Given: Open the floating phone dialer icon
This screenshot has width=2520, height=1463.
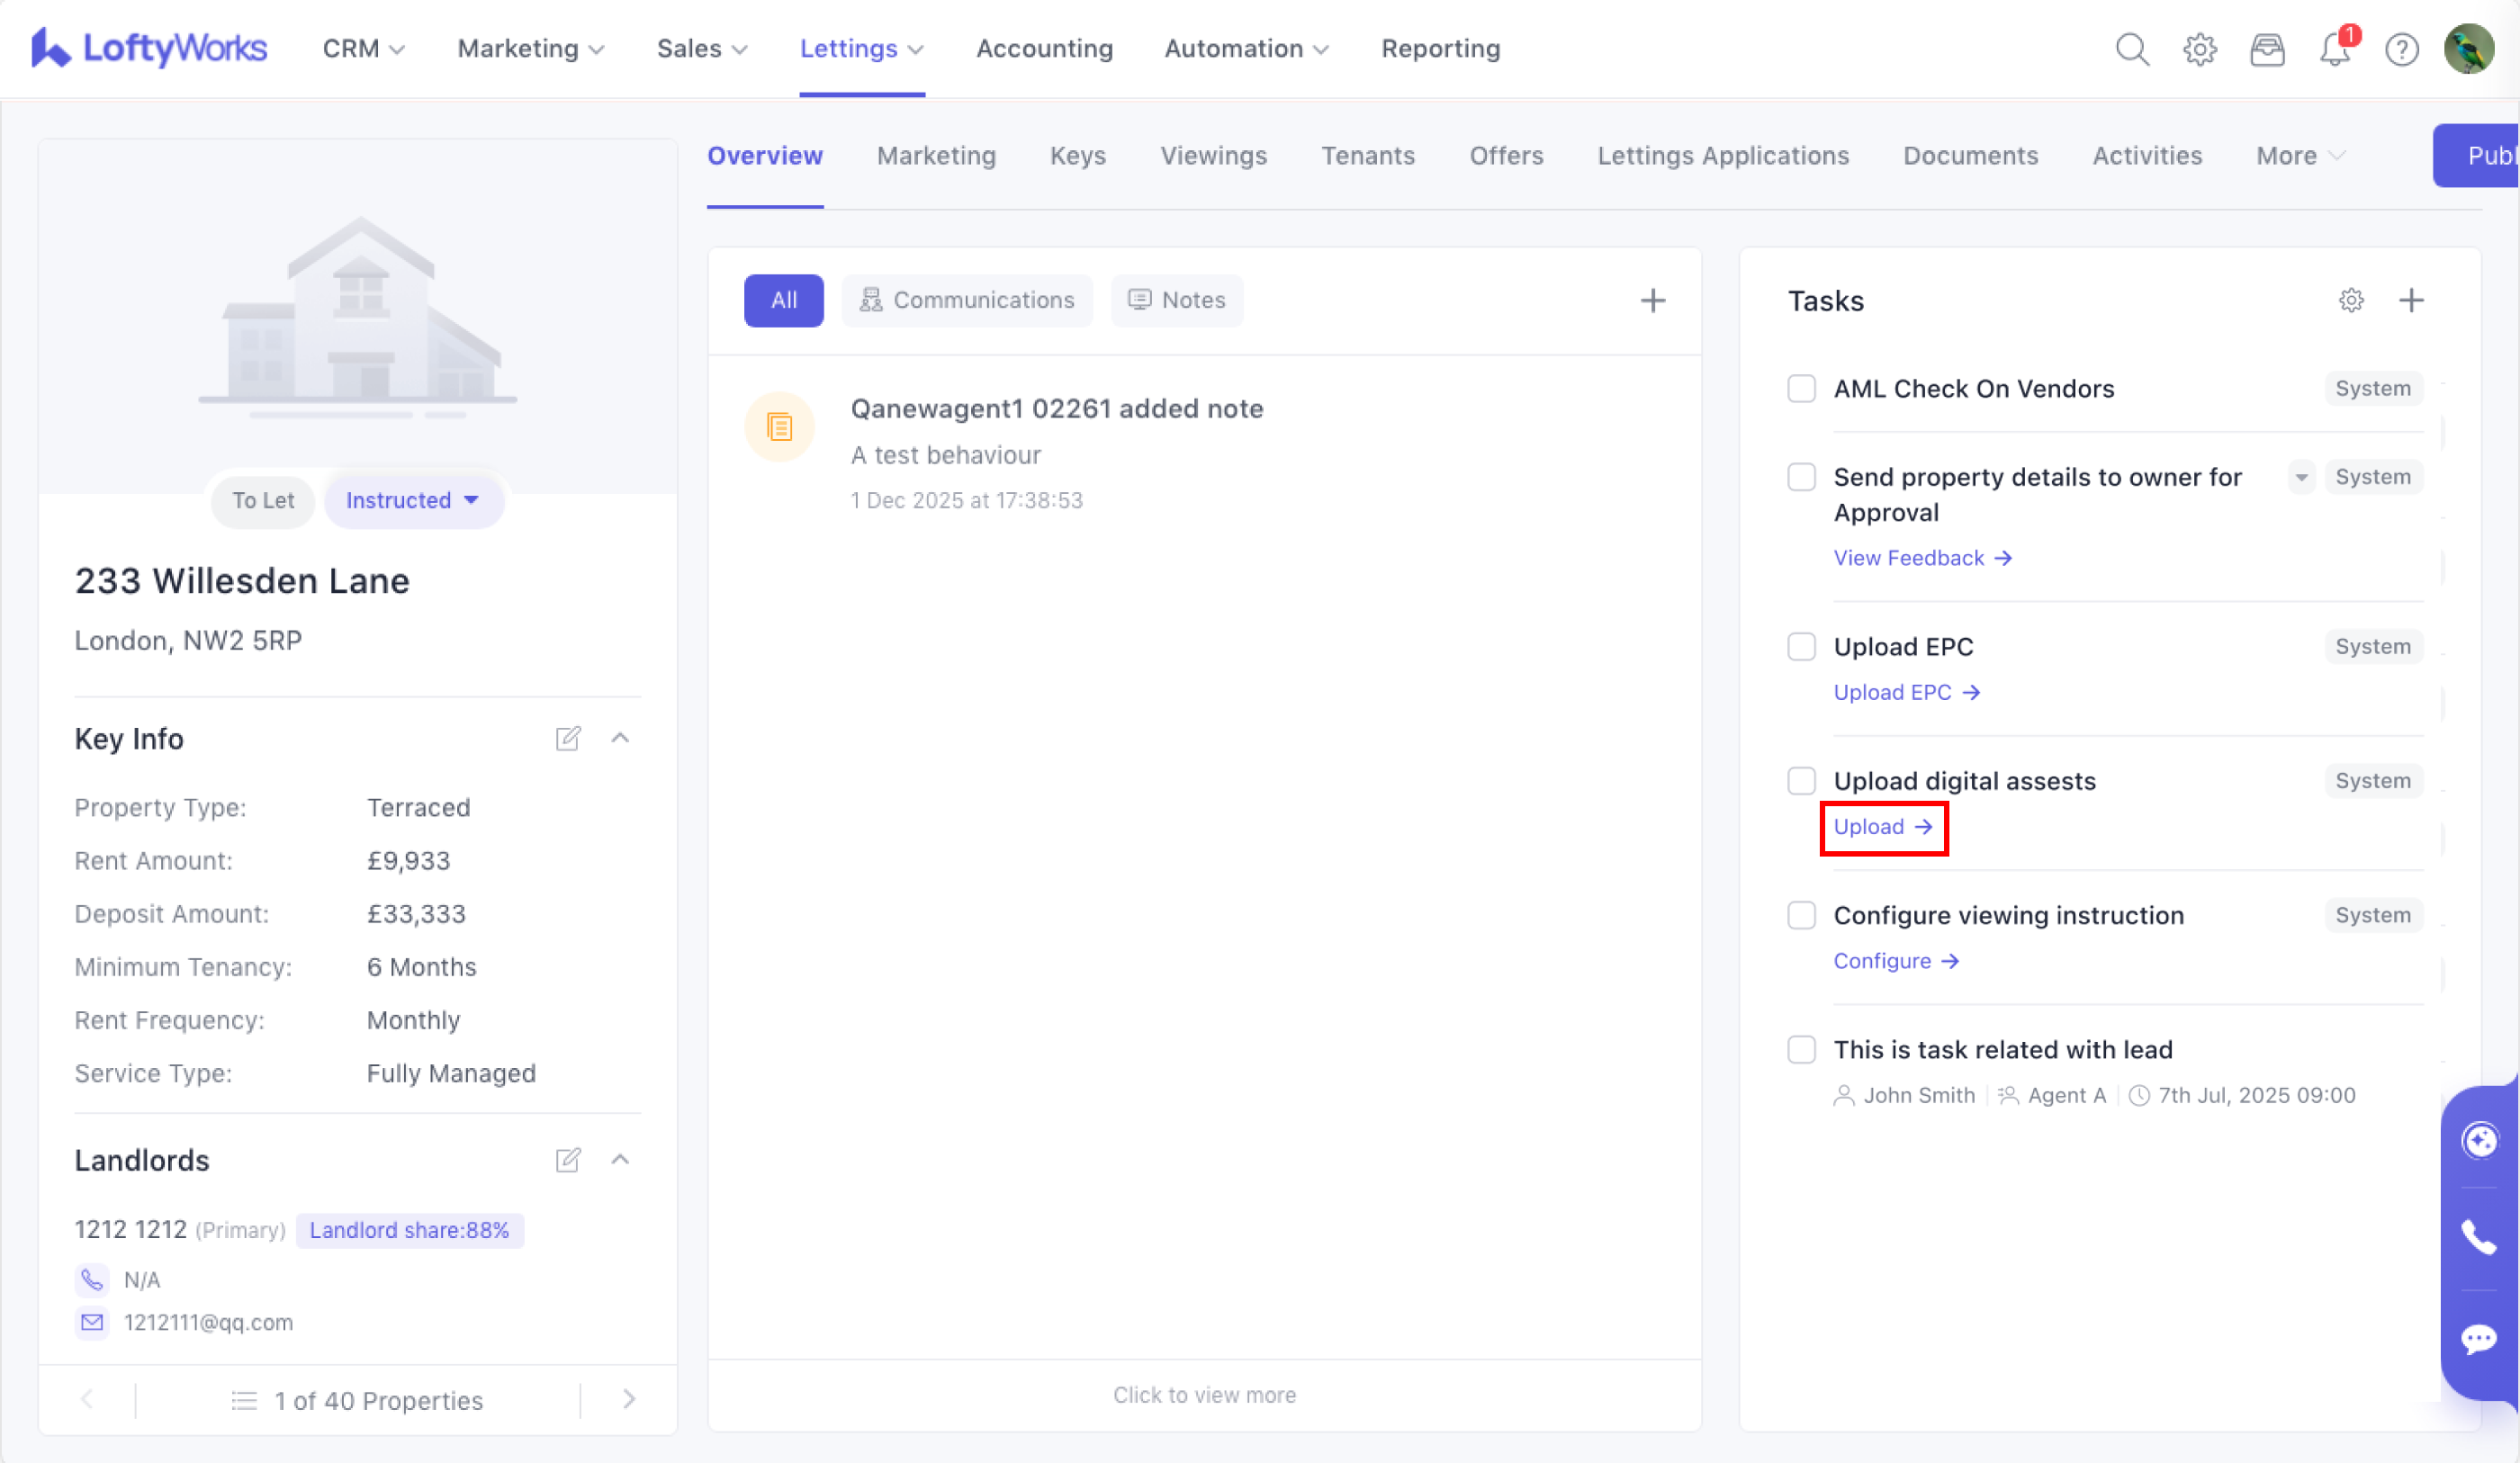Looking at the screenshot, I should pyautogui.click(x=2478, y=1237).
